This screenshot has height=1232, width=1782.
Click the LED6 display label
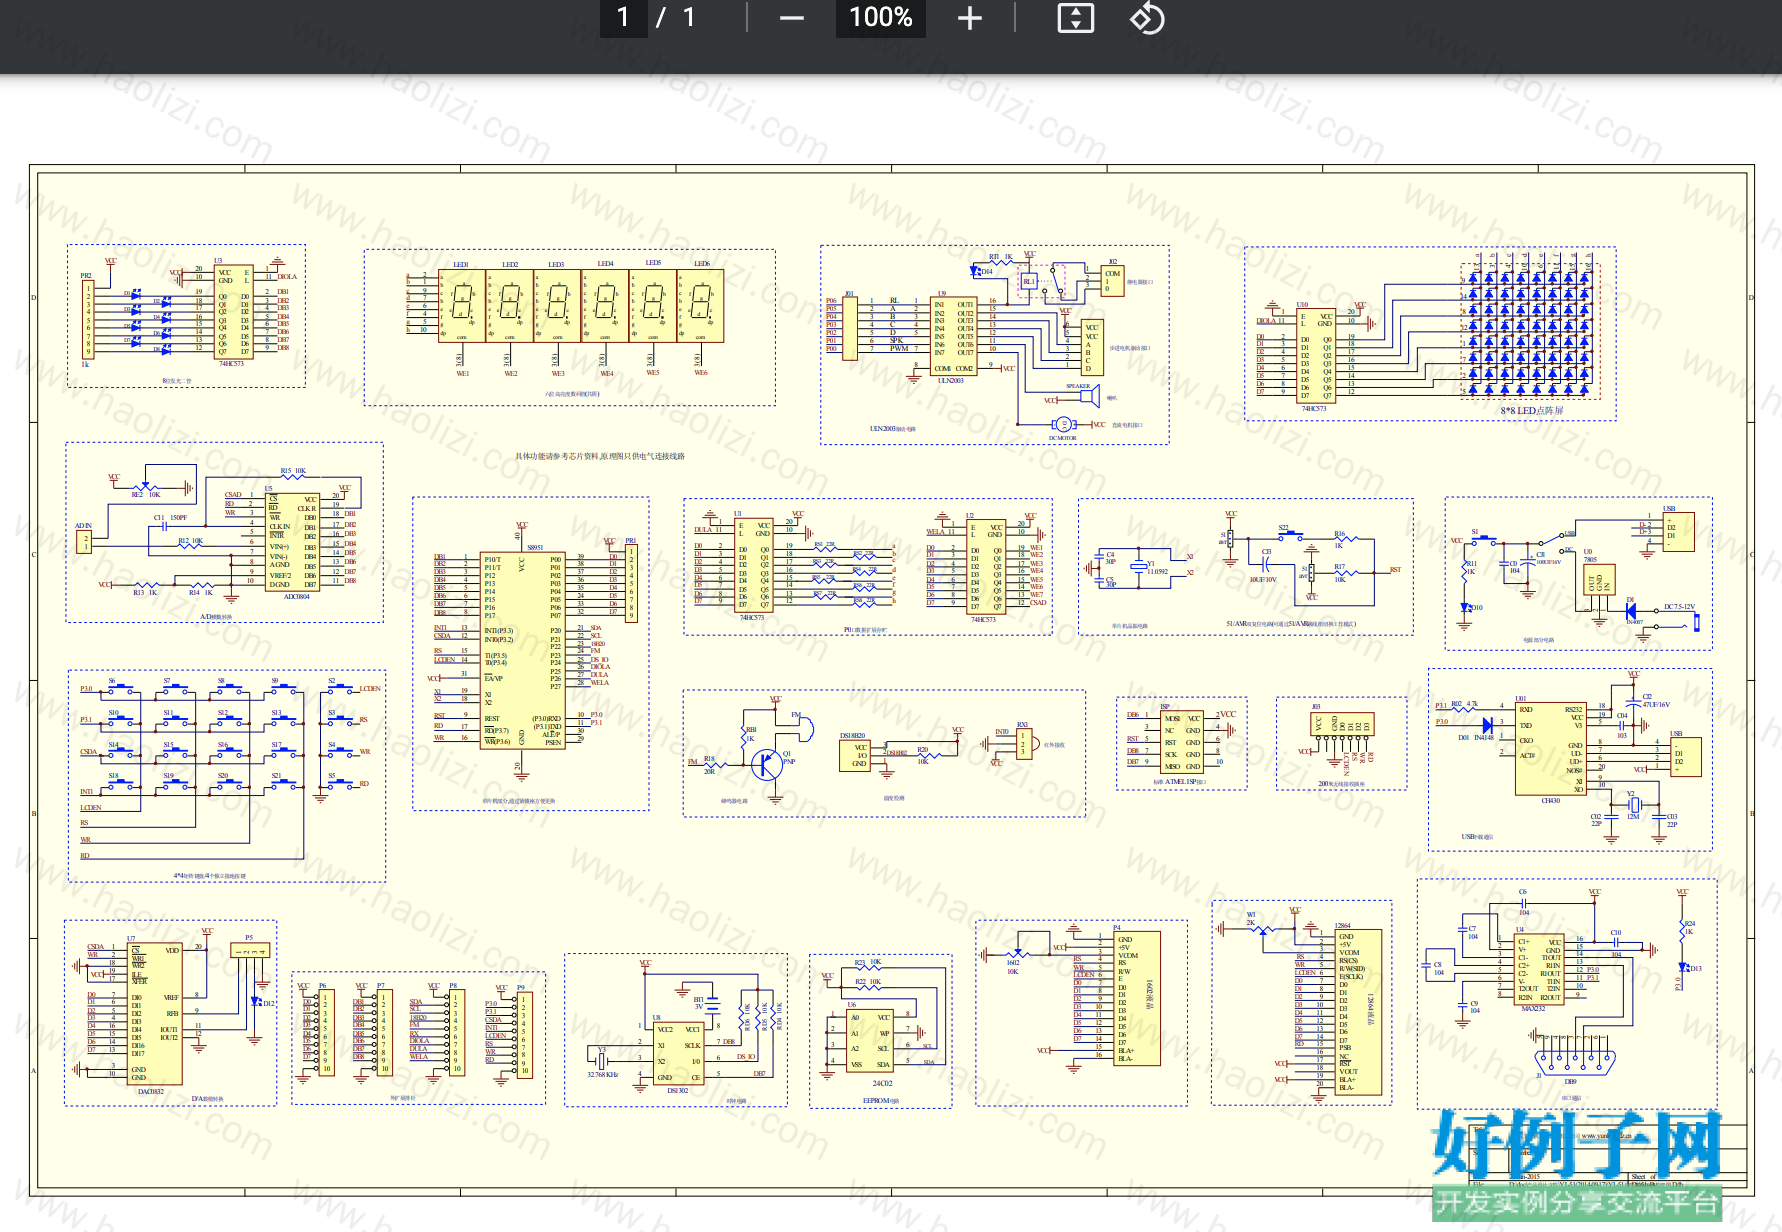click(x=702, y=264)
